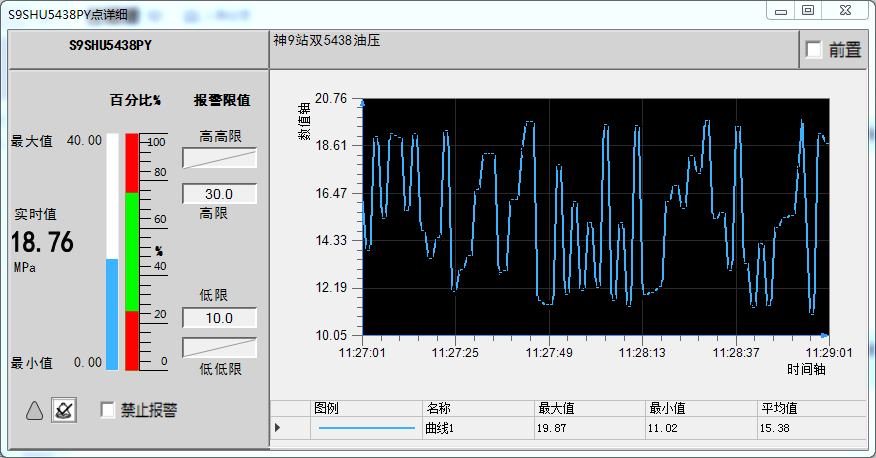876x458 pixels.
Task: Click the disabled 高高限 limit box
Action: 219,158
